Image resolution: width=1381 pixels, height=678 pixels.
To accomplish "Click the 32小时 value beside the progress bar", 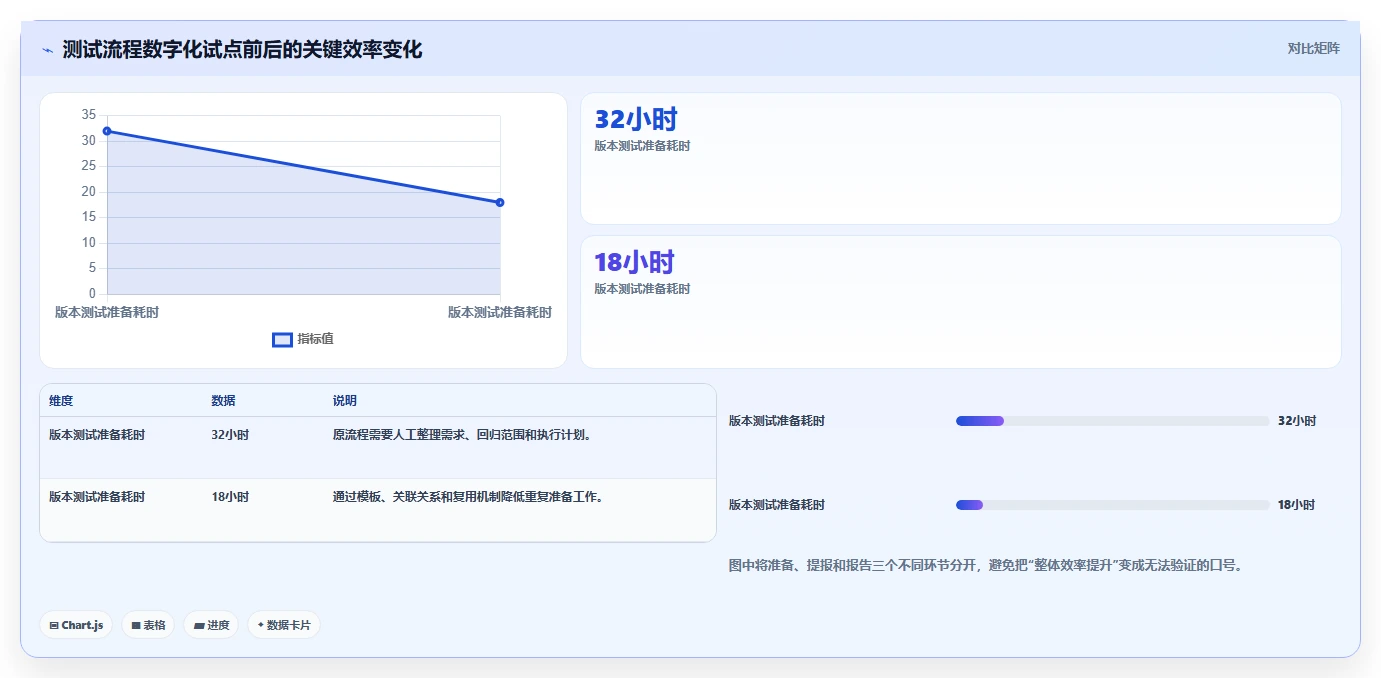I will [x=1297, y=421].
